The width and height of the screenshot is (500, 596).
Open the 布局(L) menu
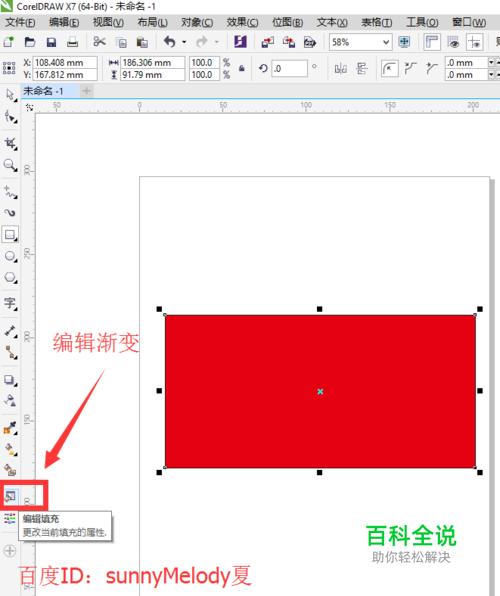point(152,22)
